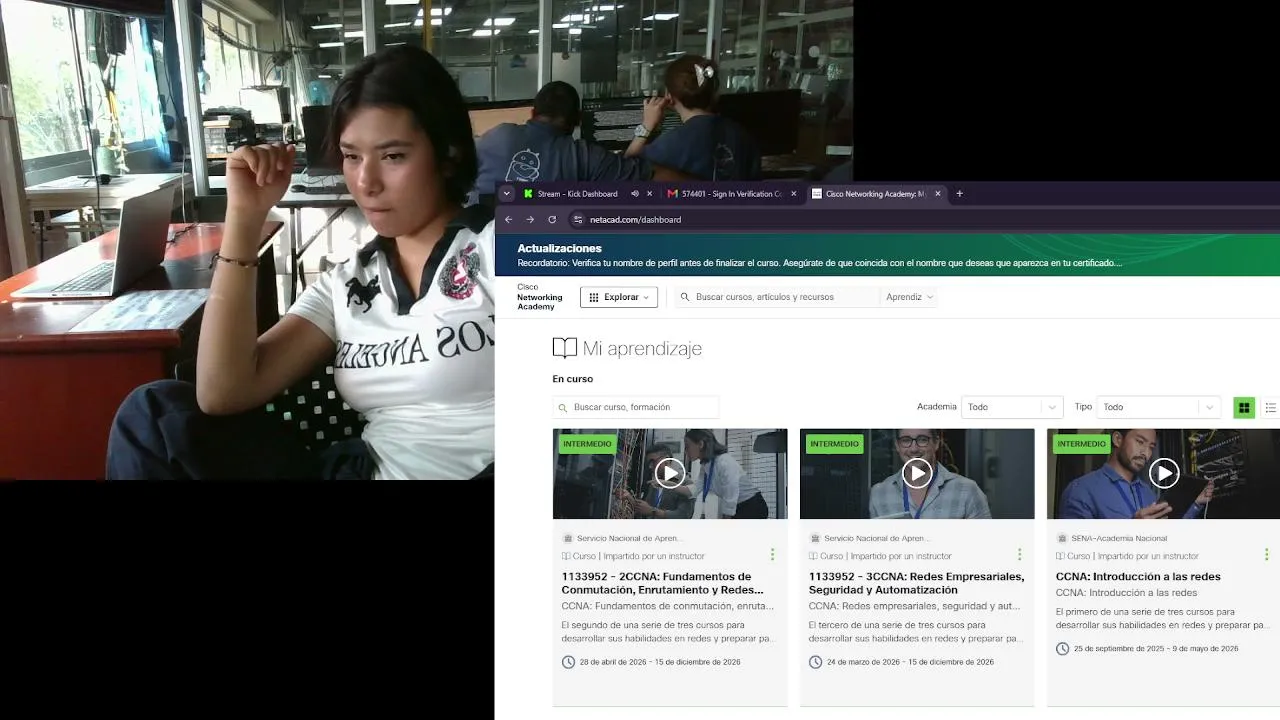Image resolution: width=1280 pixels, height=720 pixels.
Task: Click date range 24 de marzo de 2026
Action: (x=910, y=662)
